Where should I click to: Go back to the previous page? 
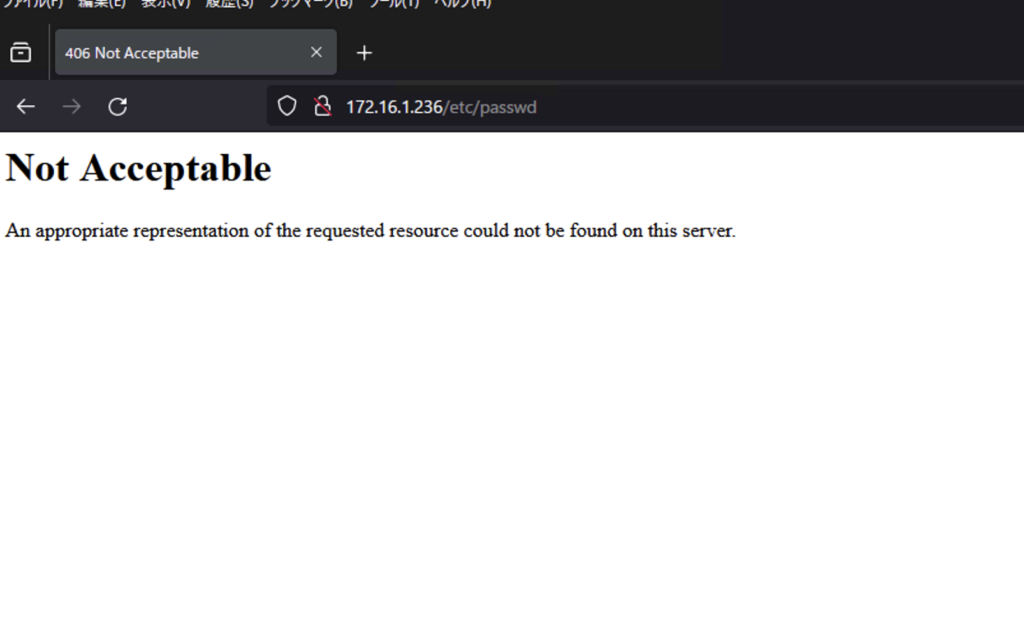[26, 107]
